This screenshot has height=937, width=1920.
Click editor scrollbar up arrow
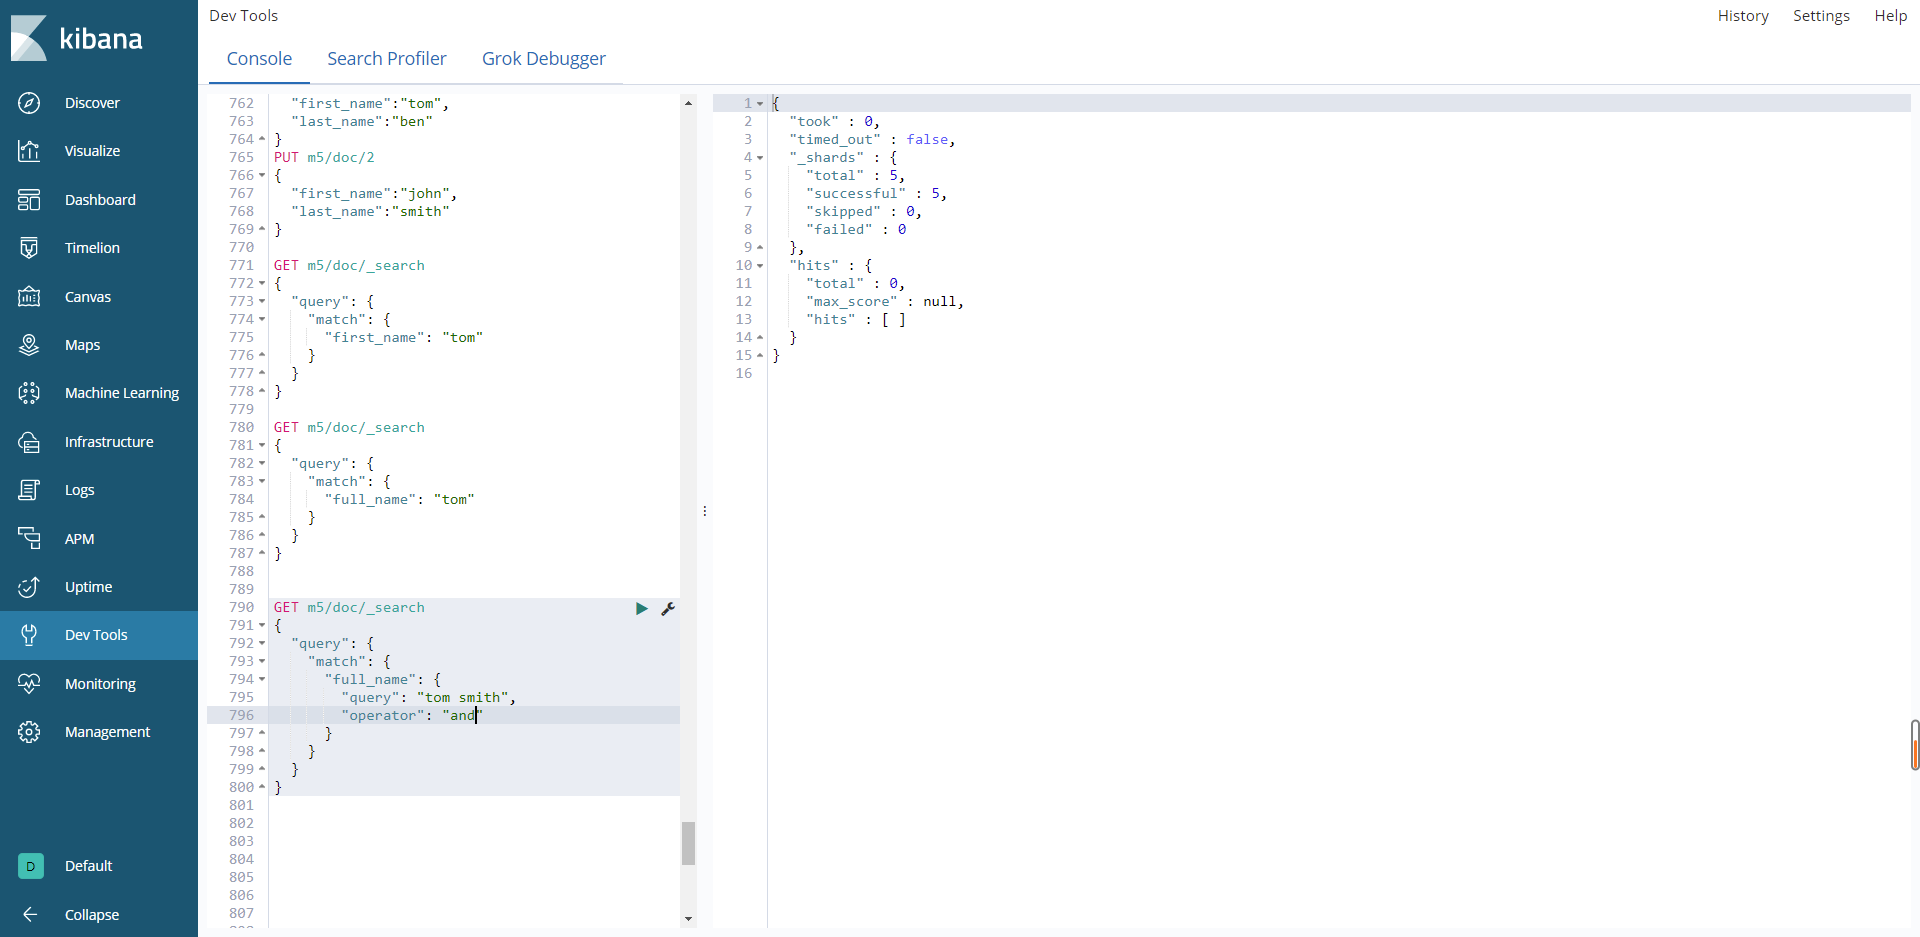(x=688, y=103)
